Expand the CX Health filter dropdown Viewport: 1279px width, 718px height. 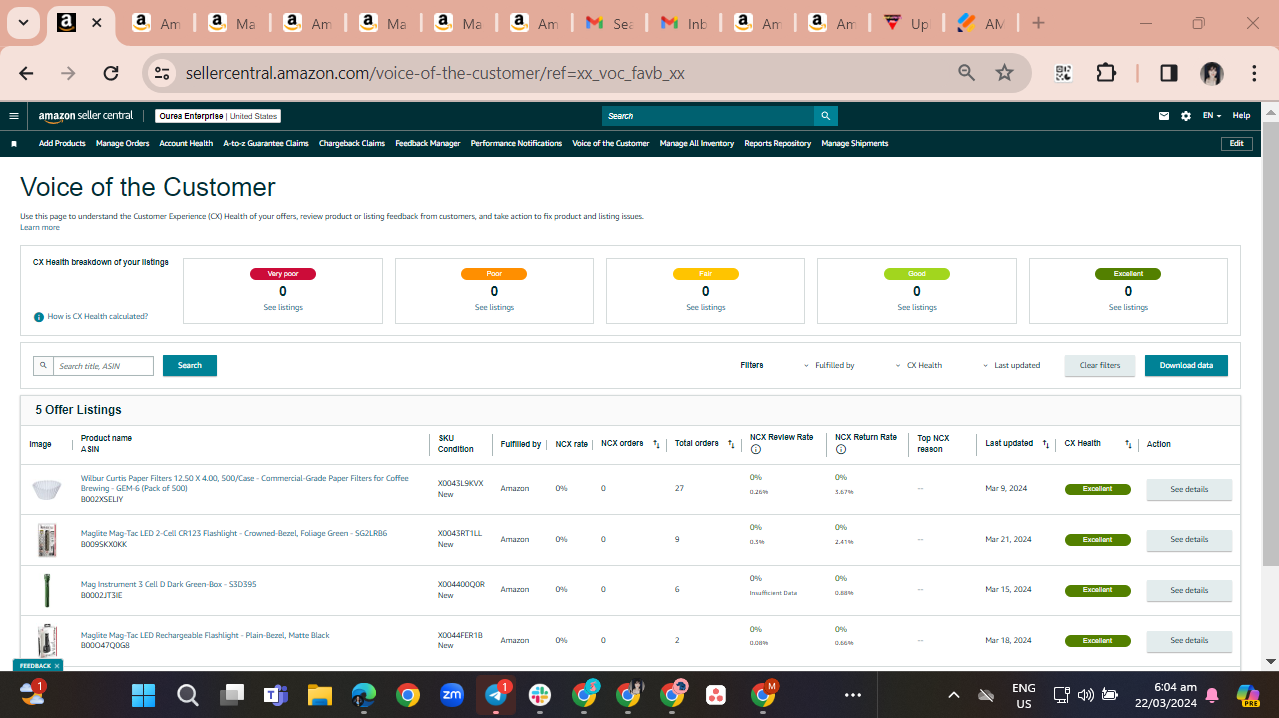[918, 366]
